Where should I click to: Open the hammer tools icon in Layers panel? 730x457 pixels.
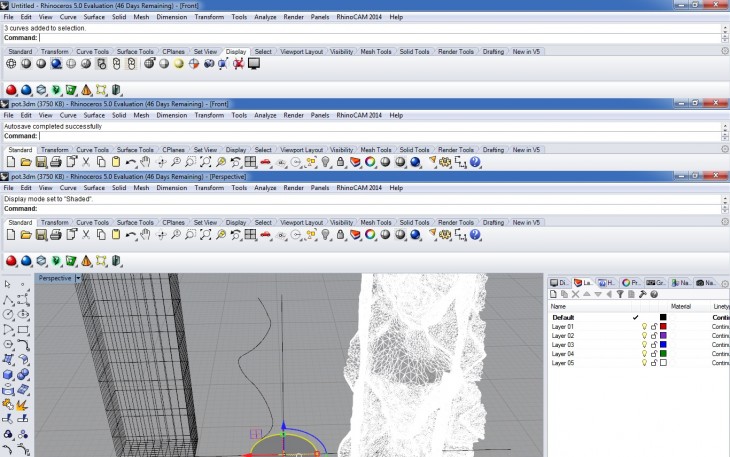pos(643,294)
